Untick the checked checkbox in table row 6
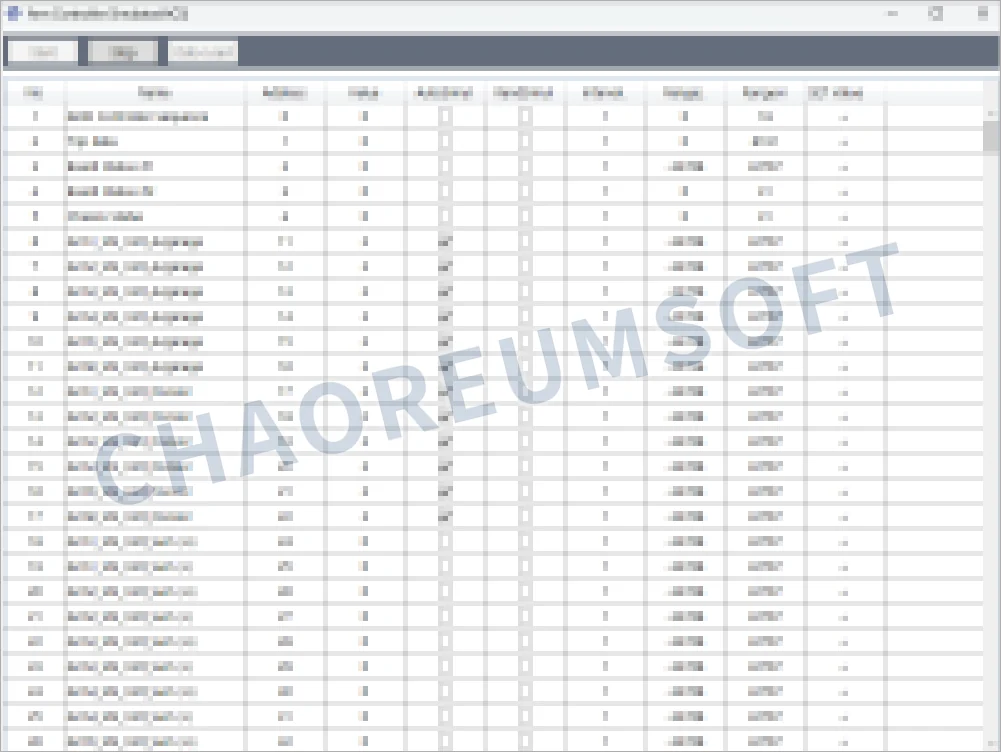Image resolution: width=1001 pixels, height=752 pixels. [x=446, y=241]
